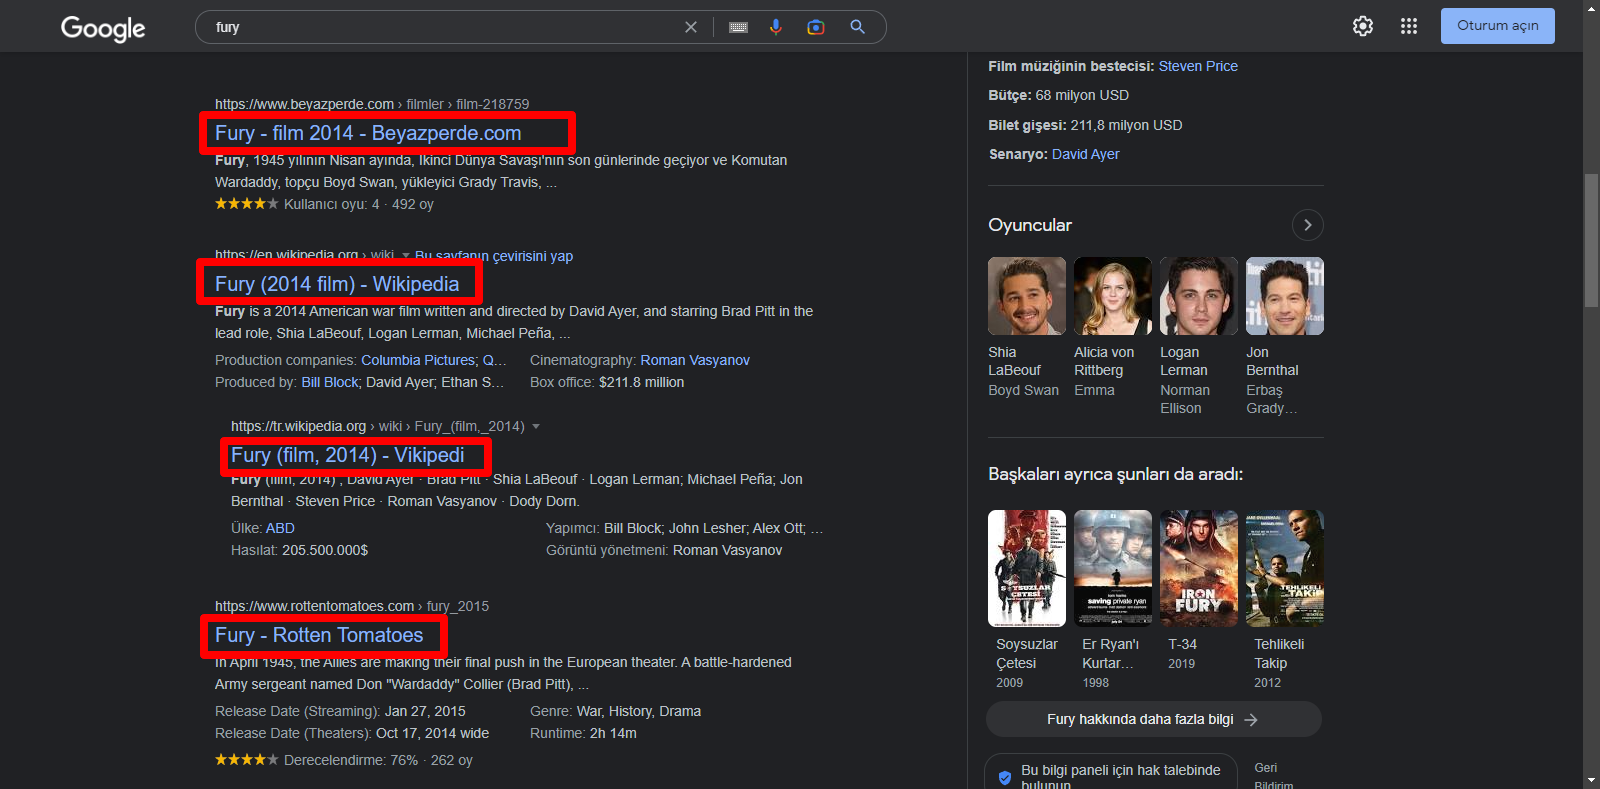Expand the Oyuncular cast list arrow

point(1307,225)
